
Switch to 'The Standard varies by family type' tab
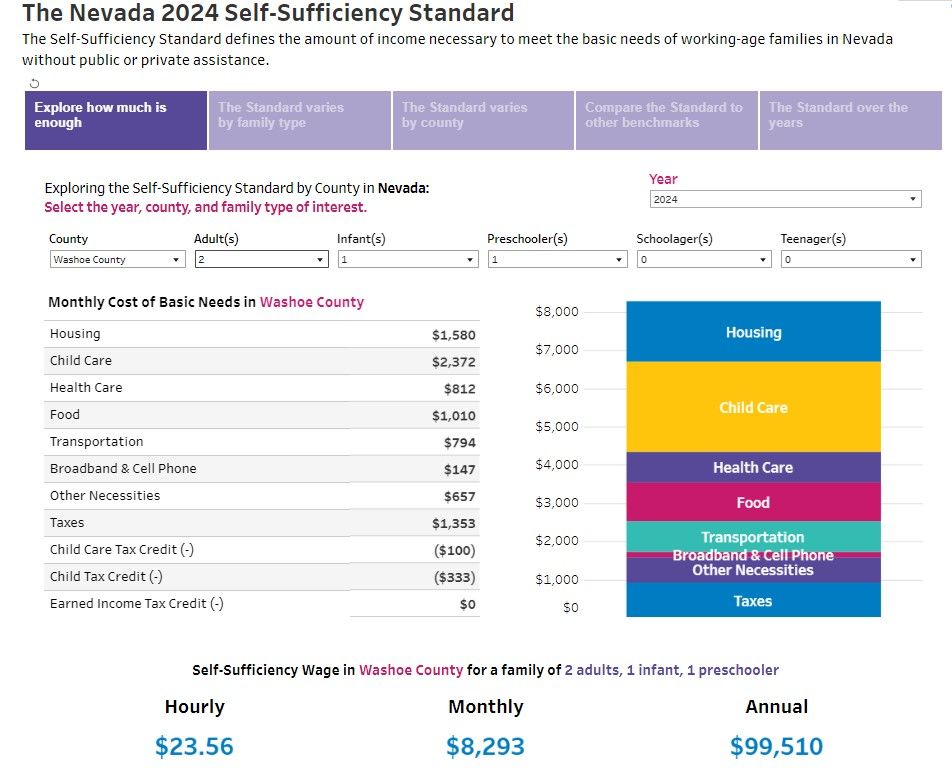pyautogui.click(x=299, y=121)
